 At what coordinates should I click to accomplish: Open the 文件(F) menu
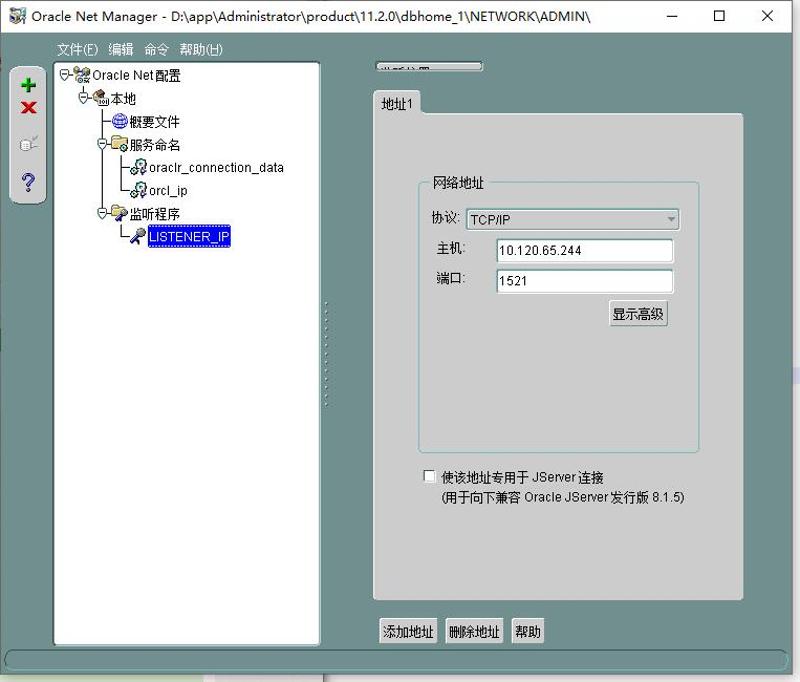pyautogui.click(x=77, y=50)
